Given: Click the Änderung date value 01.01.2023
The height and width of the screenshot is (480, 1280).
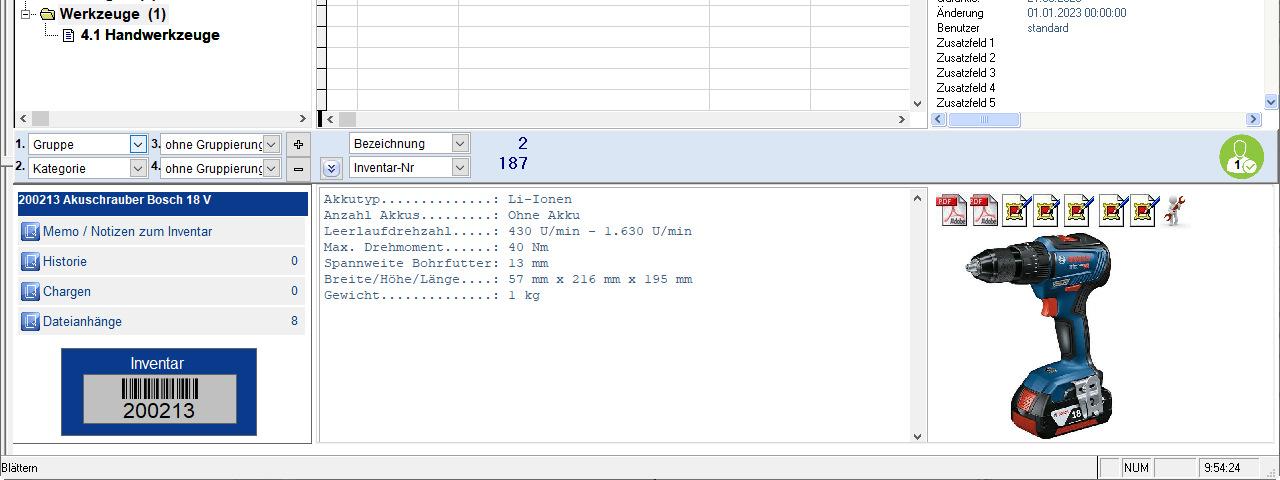Looking at the screenshot, I should (x=1076, y=13).
